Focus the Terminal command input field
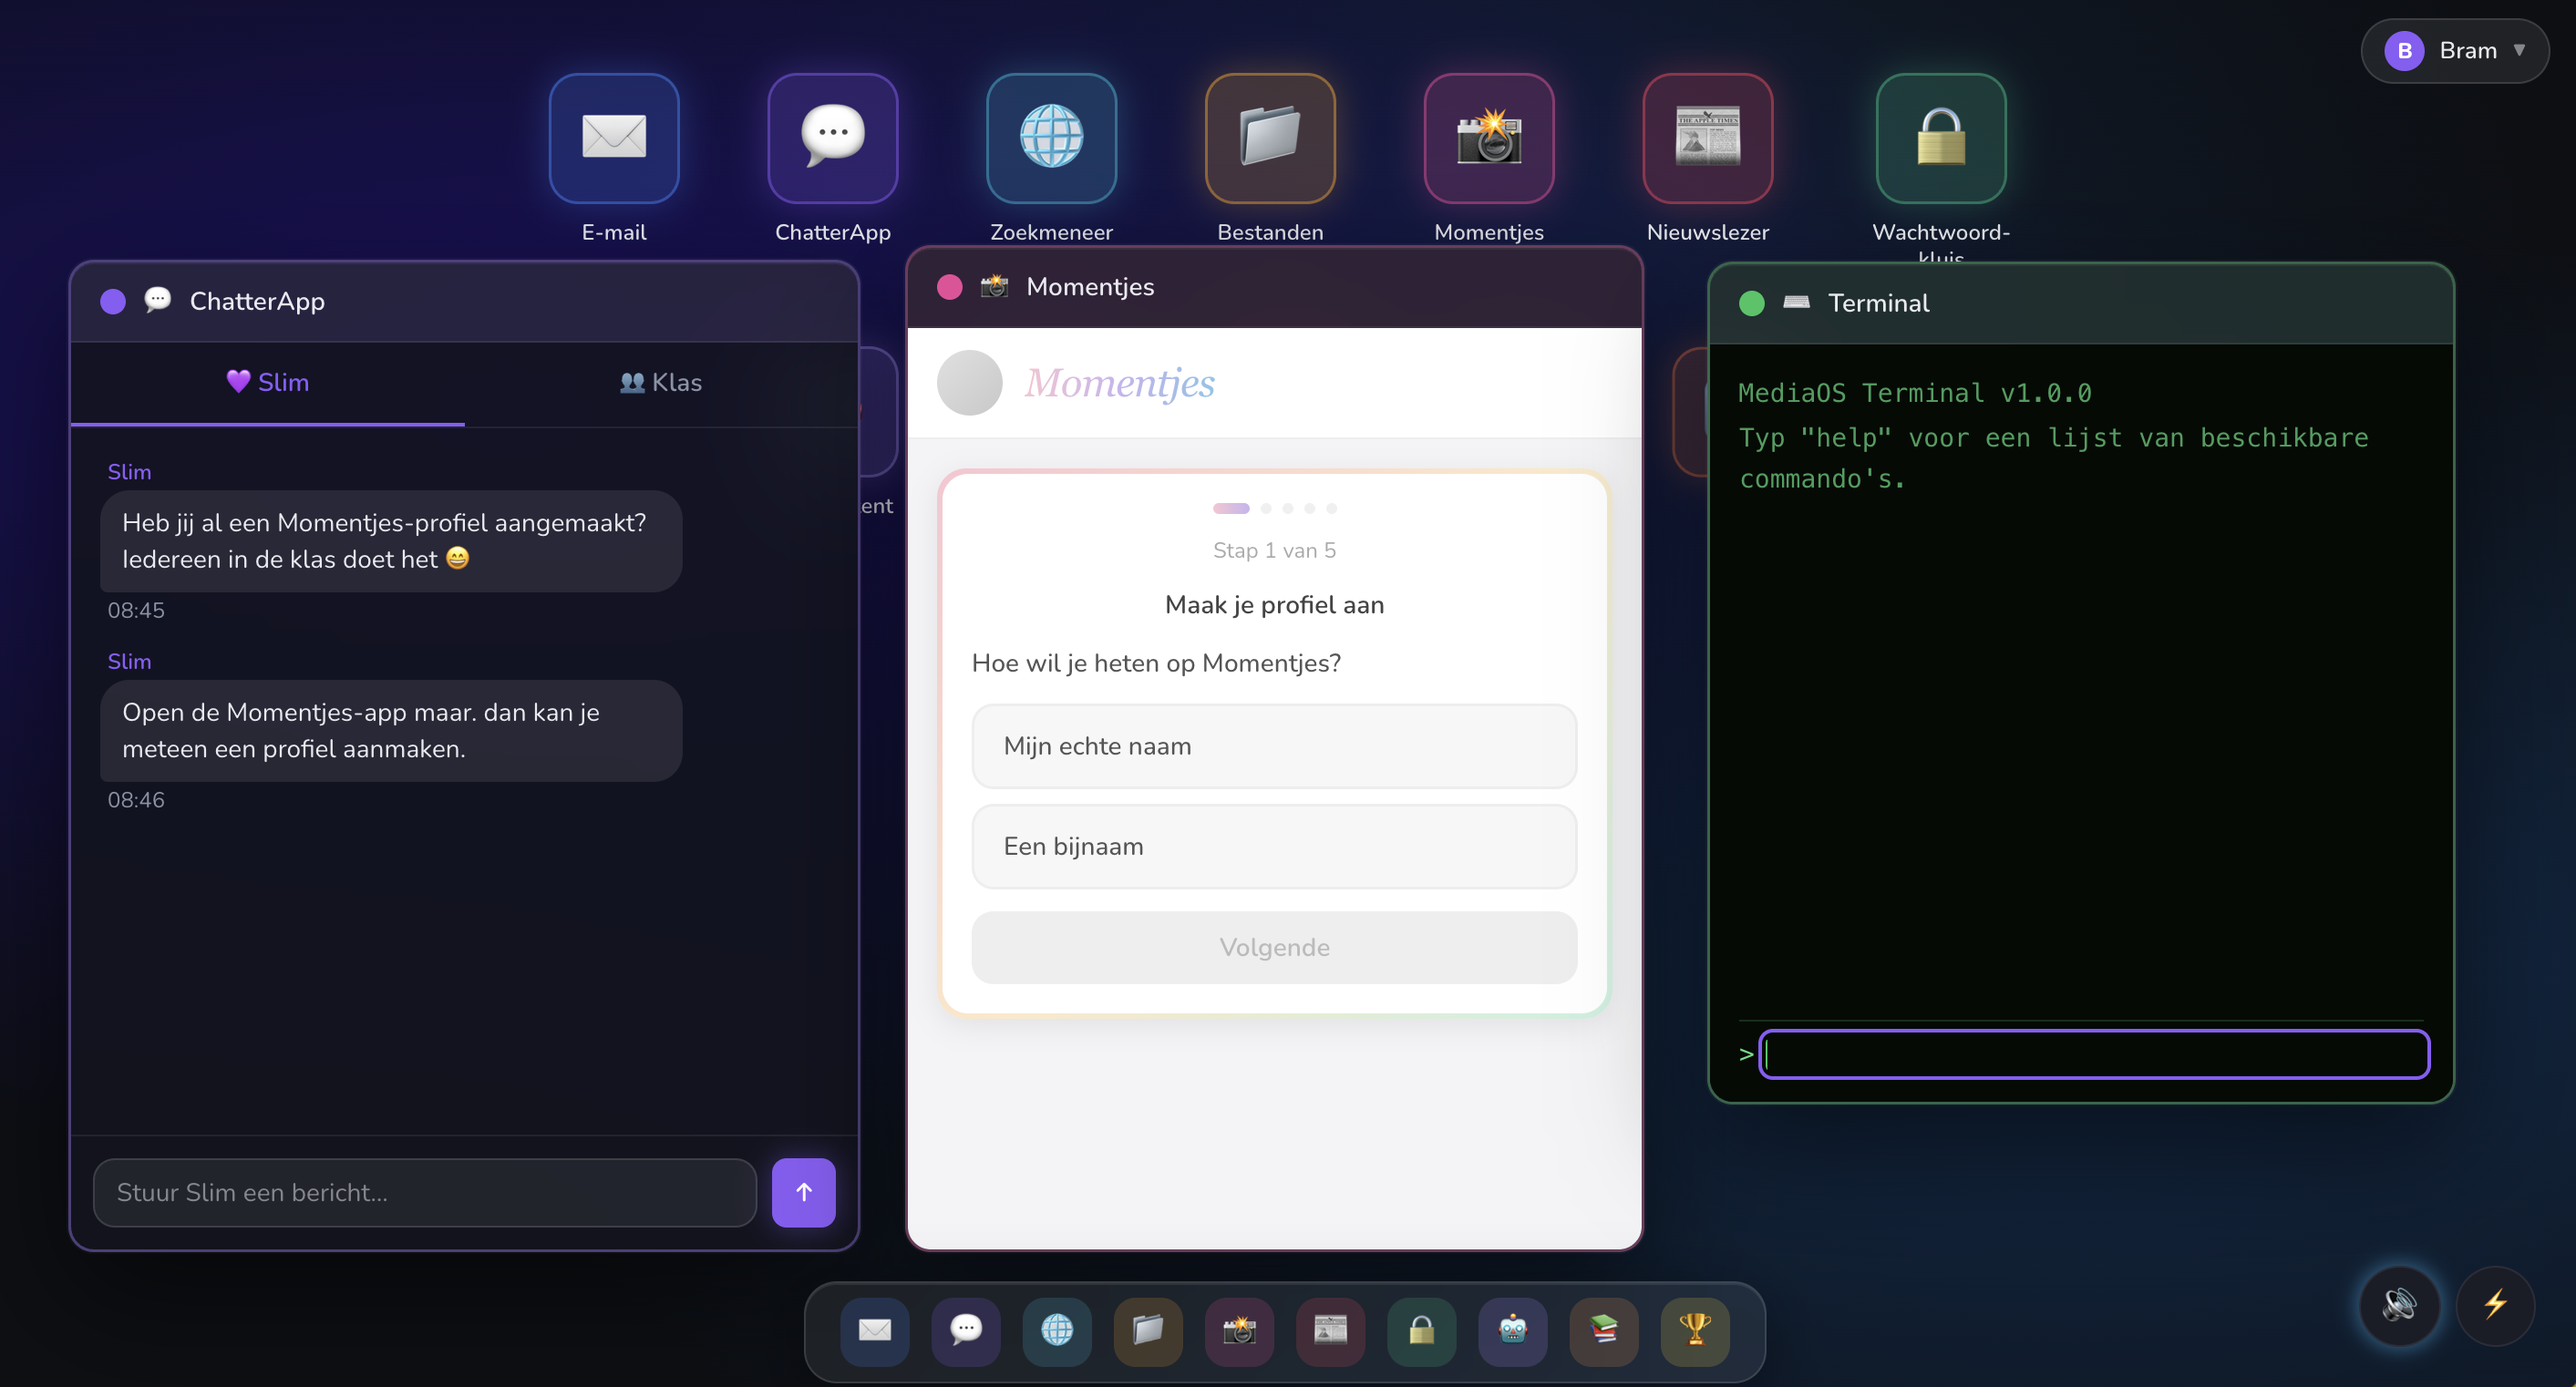The height and width of the screenshot is (1387, 2576). pos(2094,1054)
